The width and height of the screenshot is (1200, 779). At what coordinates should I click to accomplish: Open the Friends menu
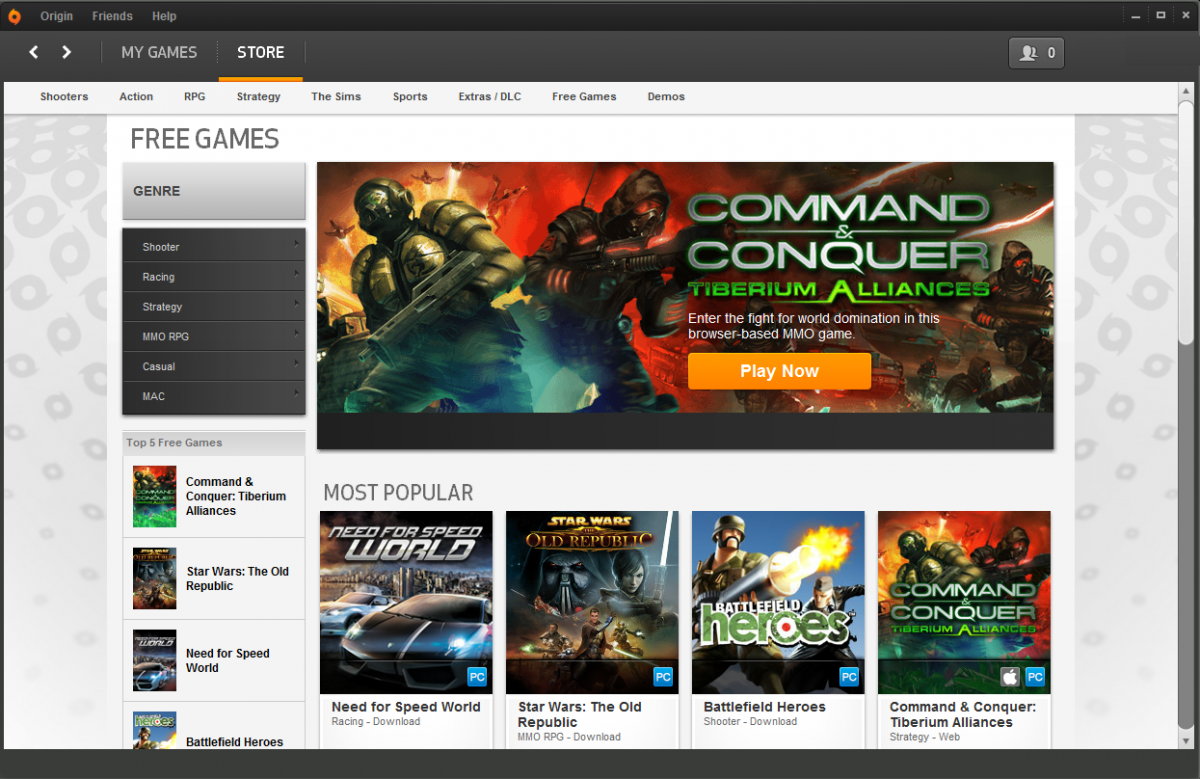point(112,16)
